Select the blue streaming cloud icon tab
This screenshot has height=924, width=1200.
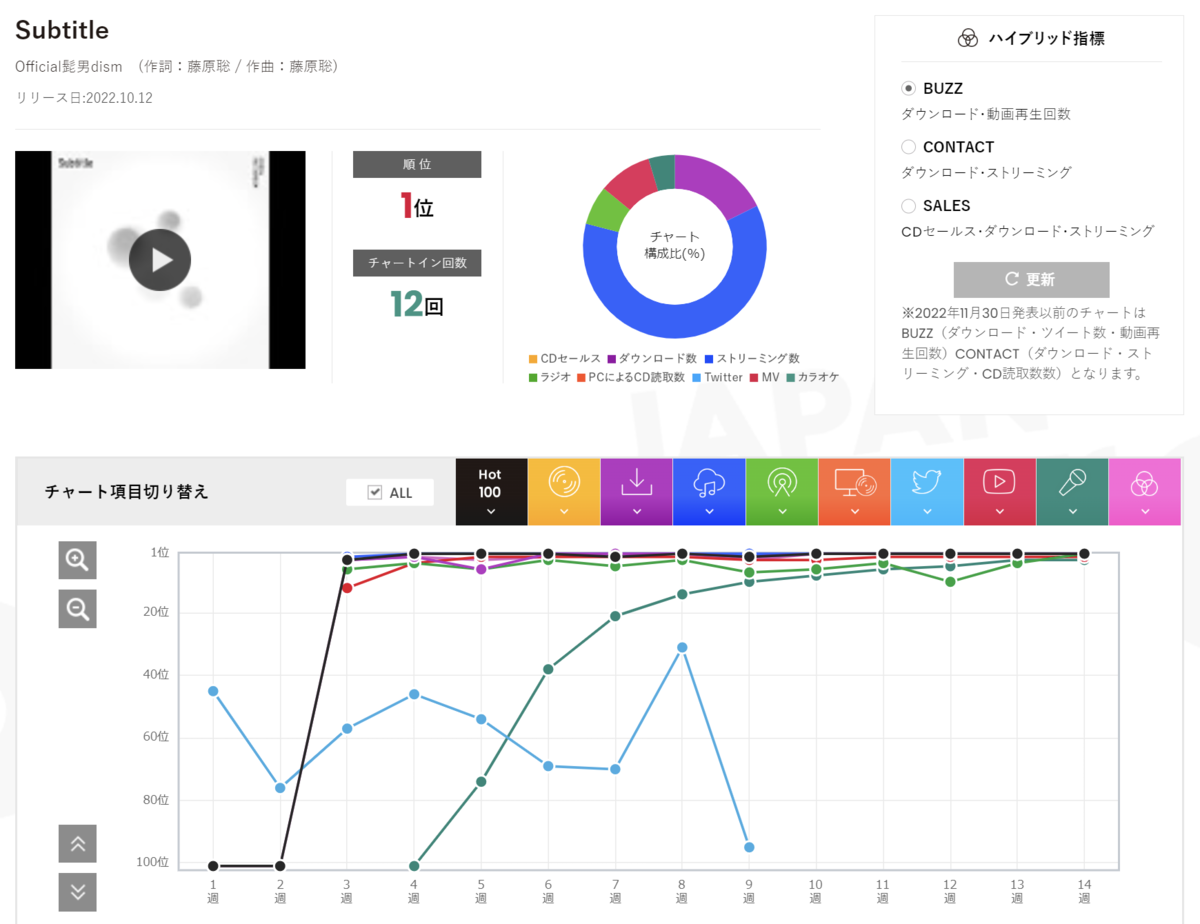tap(709, 492)
